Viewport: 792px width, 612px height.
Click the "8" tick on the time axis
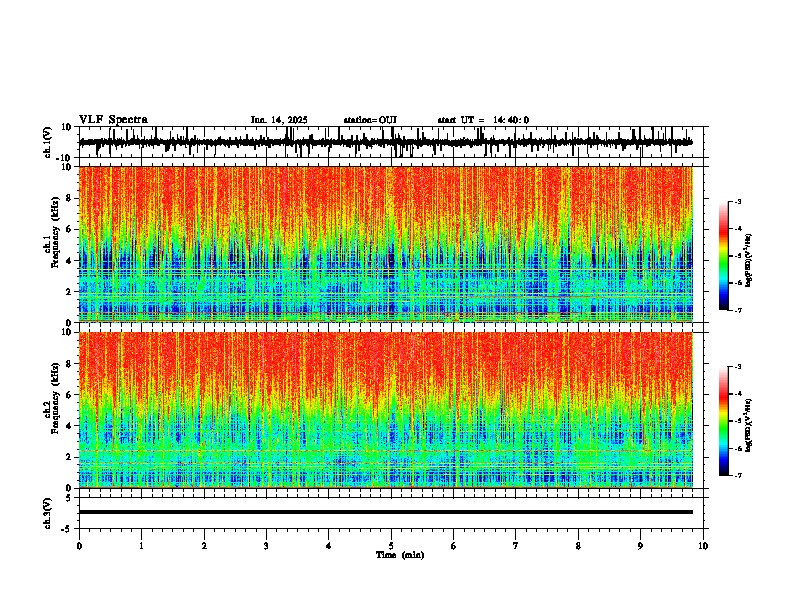[x=578, y=546]
